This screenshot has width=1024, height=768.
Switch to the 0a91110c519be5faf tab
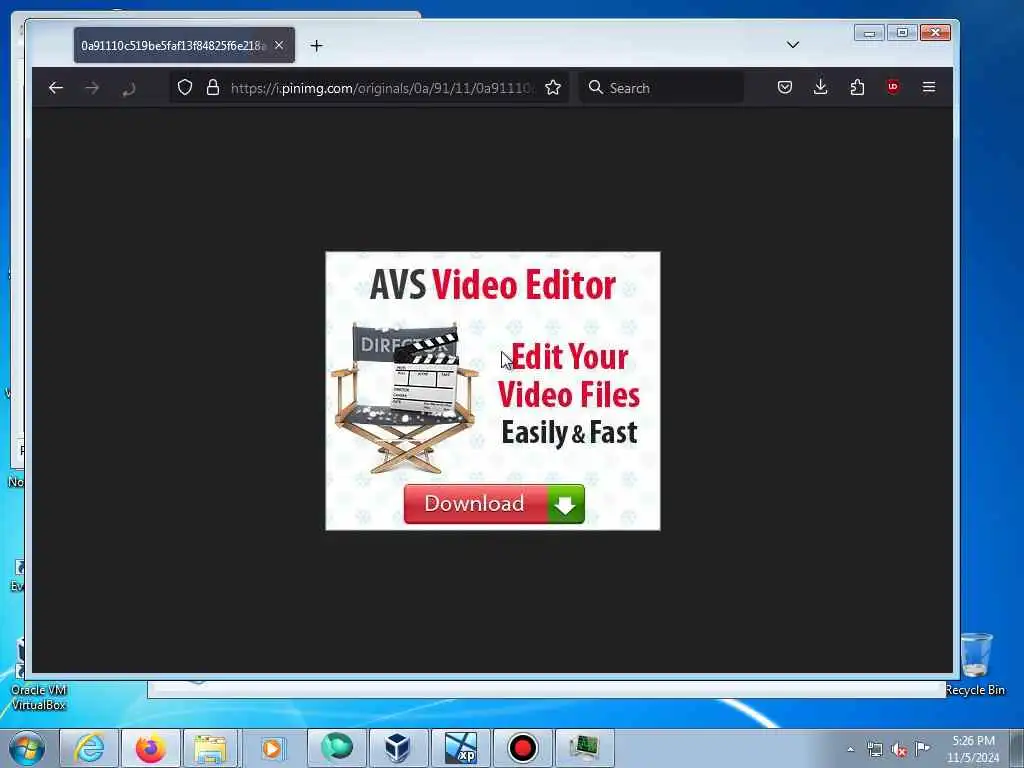click(x=184, y=45)
